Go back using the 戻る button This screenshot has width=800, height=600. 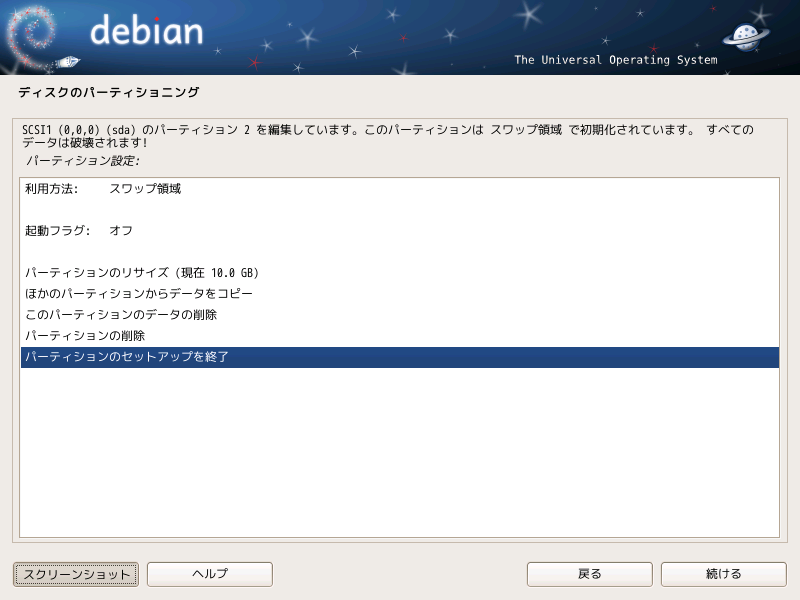589,574
